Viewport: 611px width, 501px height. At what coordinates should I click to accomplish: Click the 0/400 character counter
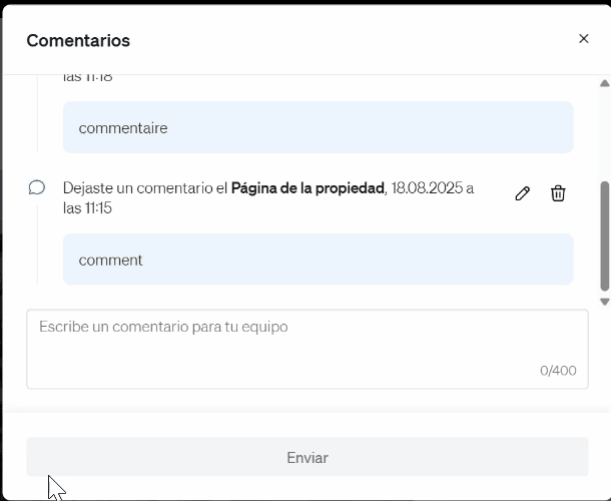click(558, 370)
